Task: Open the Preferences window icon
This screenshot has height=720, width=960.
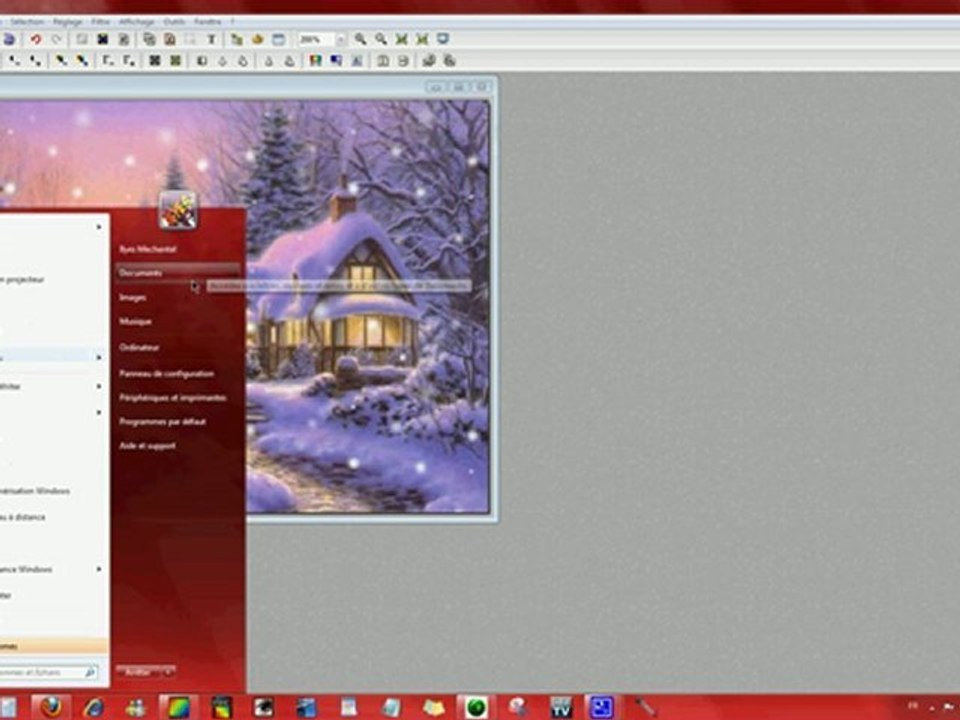Action: pyautogui.click(x=278, y=39)
